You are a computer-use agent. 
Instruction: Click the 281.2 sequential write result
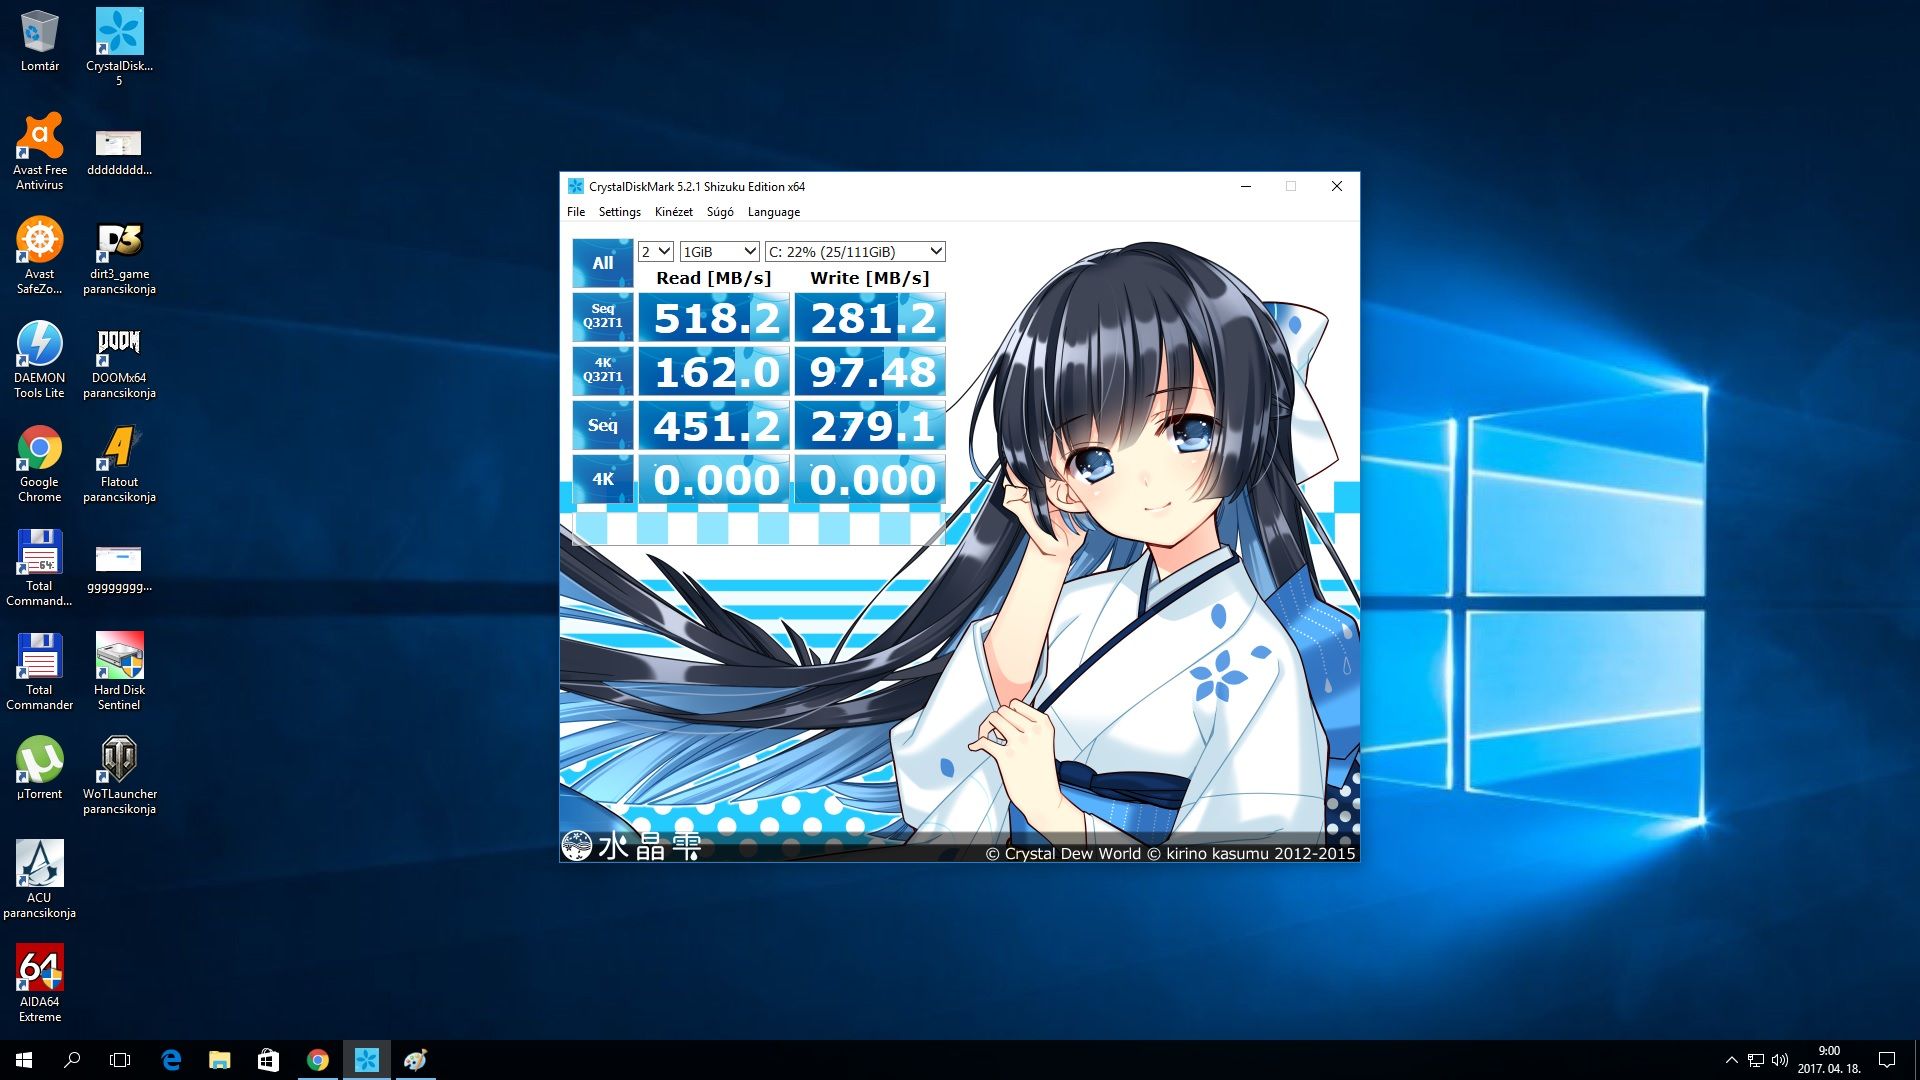(870, 318)
